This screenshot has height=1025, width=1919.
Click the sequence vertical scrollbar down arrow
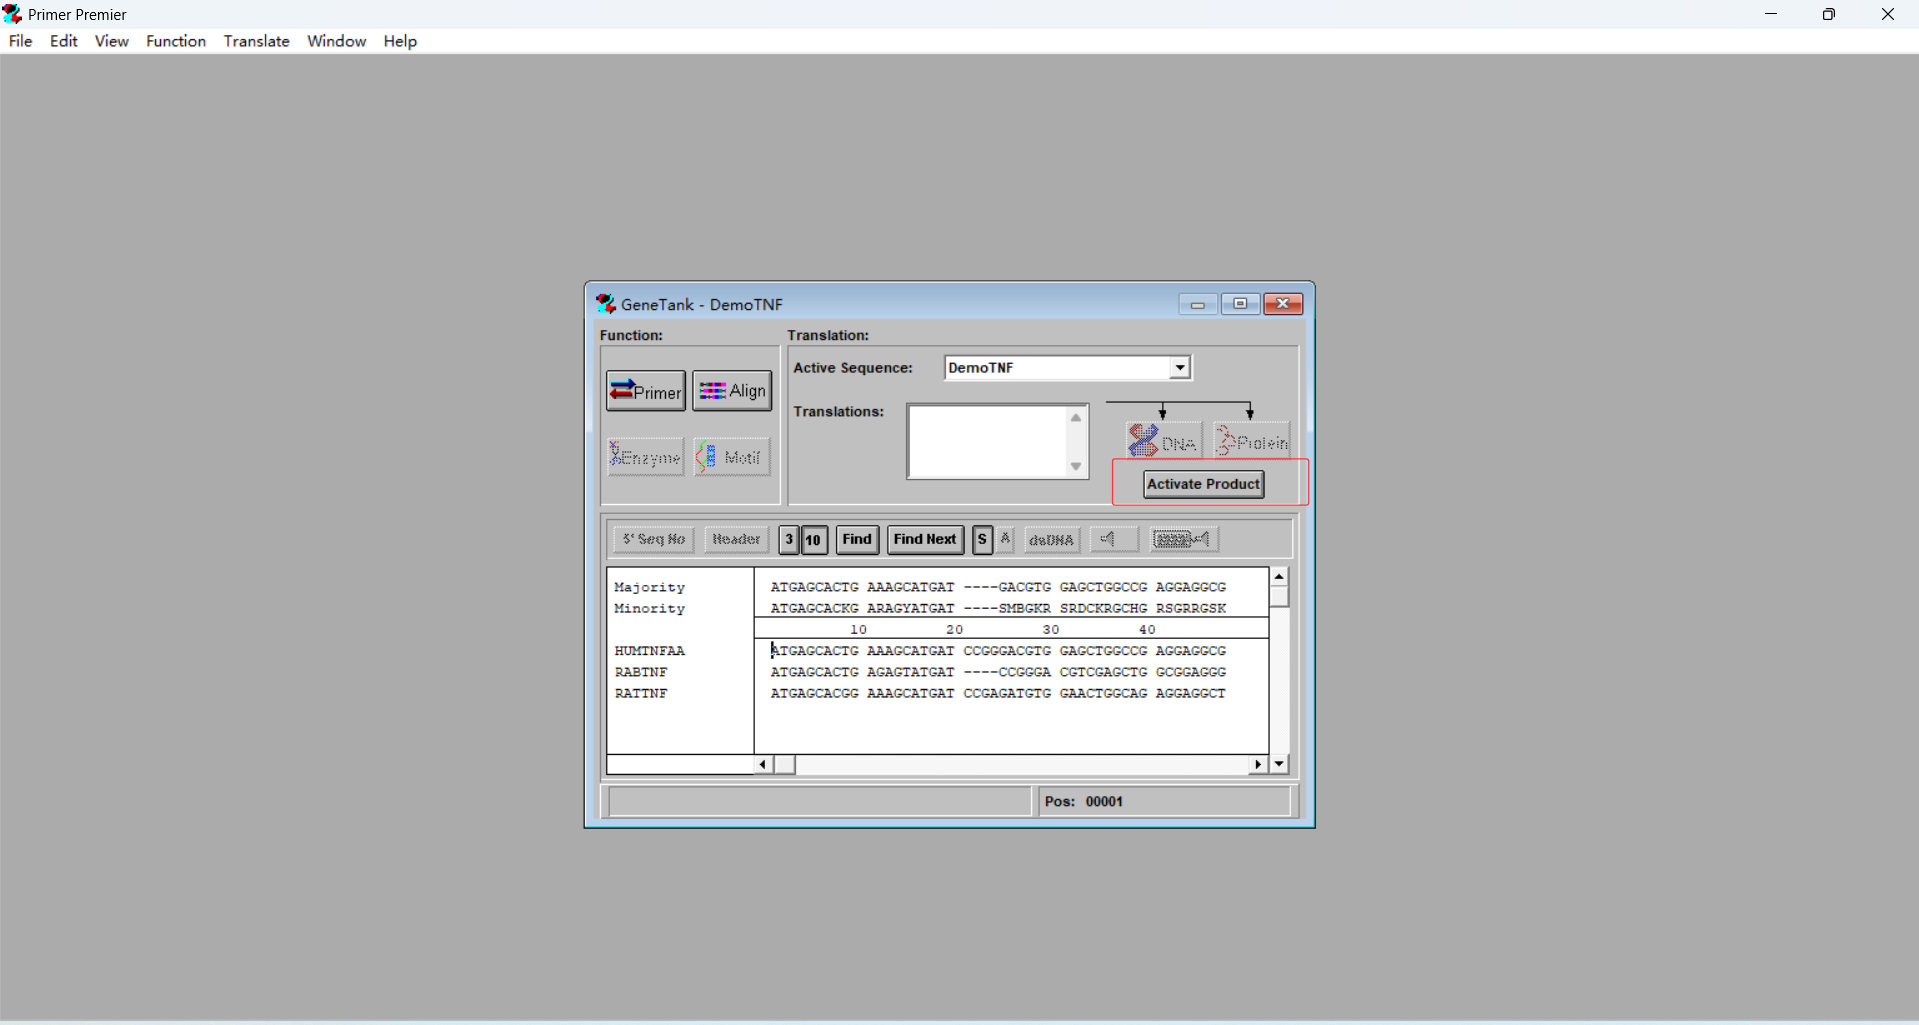(x=1279, y=764)
